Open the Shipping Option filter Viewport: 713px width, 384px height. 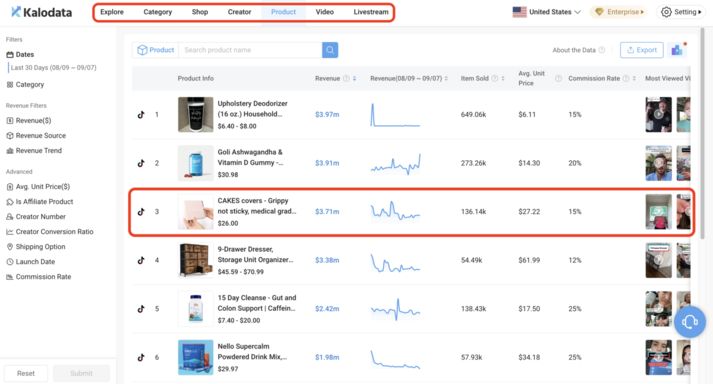click(36, 246)
